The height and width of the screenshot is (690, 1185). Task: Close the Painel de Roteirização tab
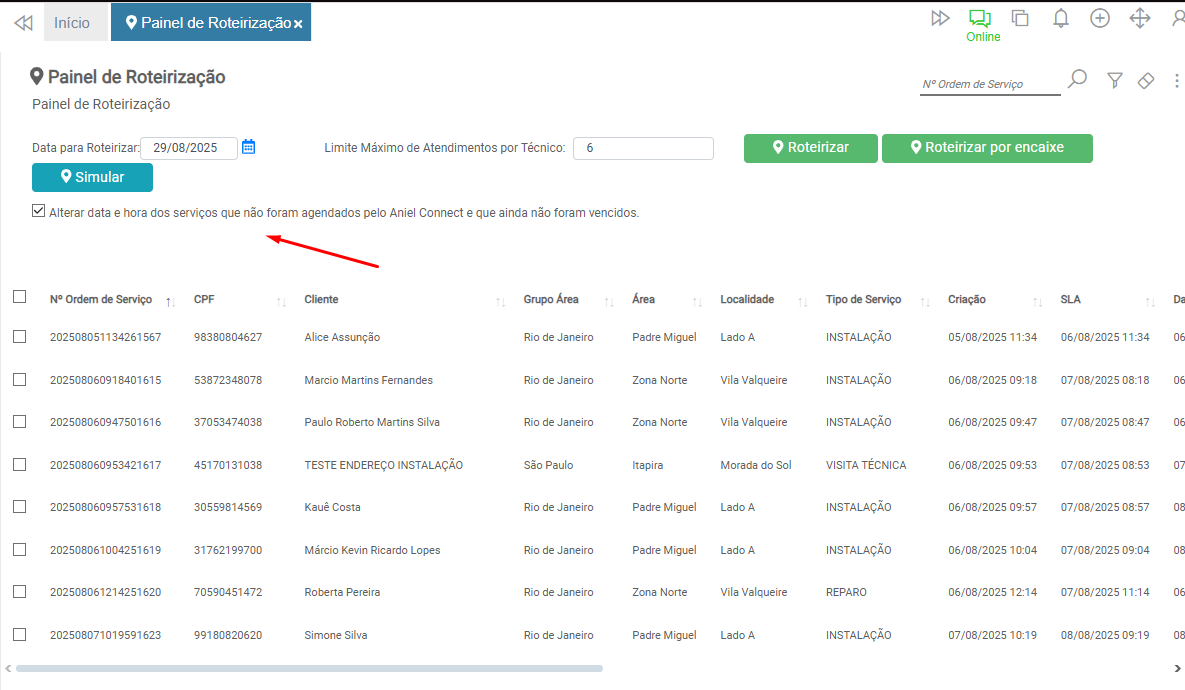click(298, 23)
